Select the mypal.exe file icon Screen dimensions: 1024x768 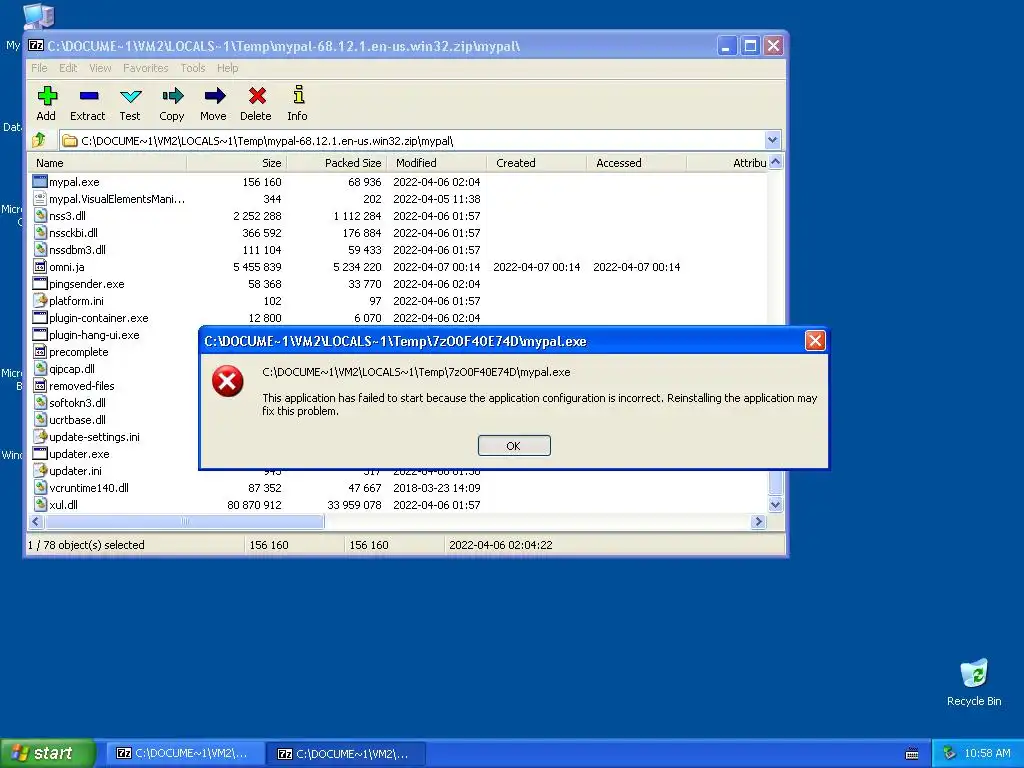pyautogui.click(x=40, y=181)
